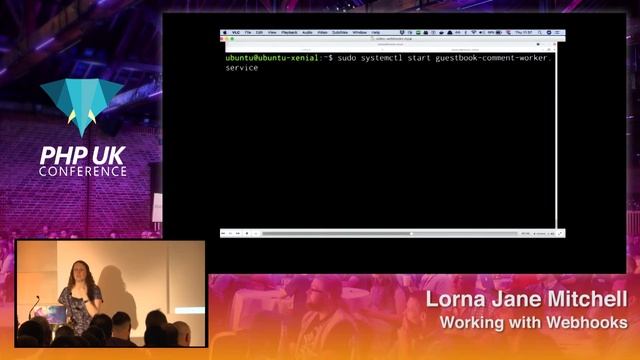
Task: Toggle the VLC playlist button
Action: pyautogui.click(x=256, y=233)
